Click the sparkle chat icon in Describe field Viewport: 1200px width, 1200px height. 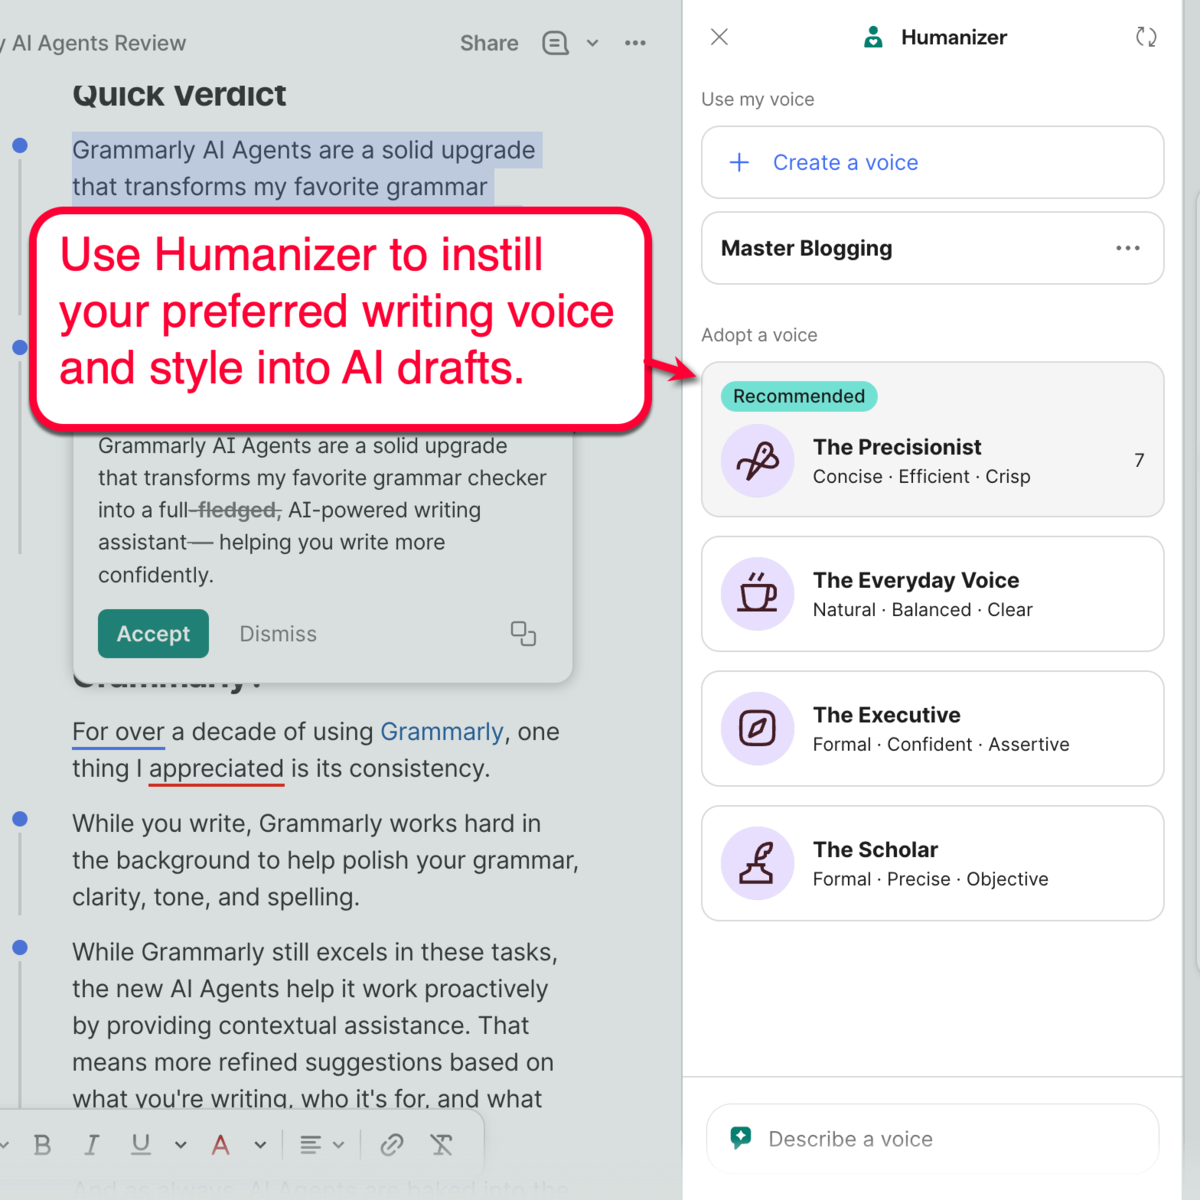coord(741,1138)
